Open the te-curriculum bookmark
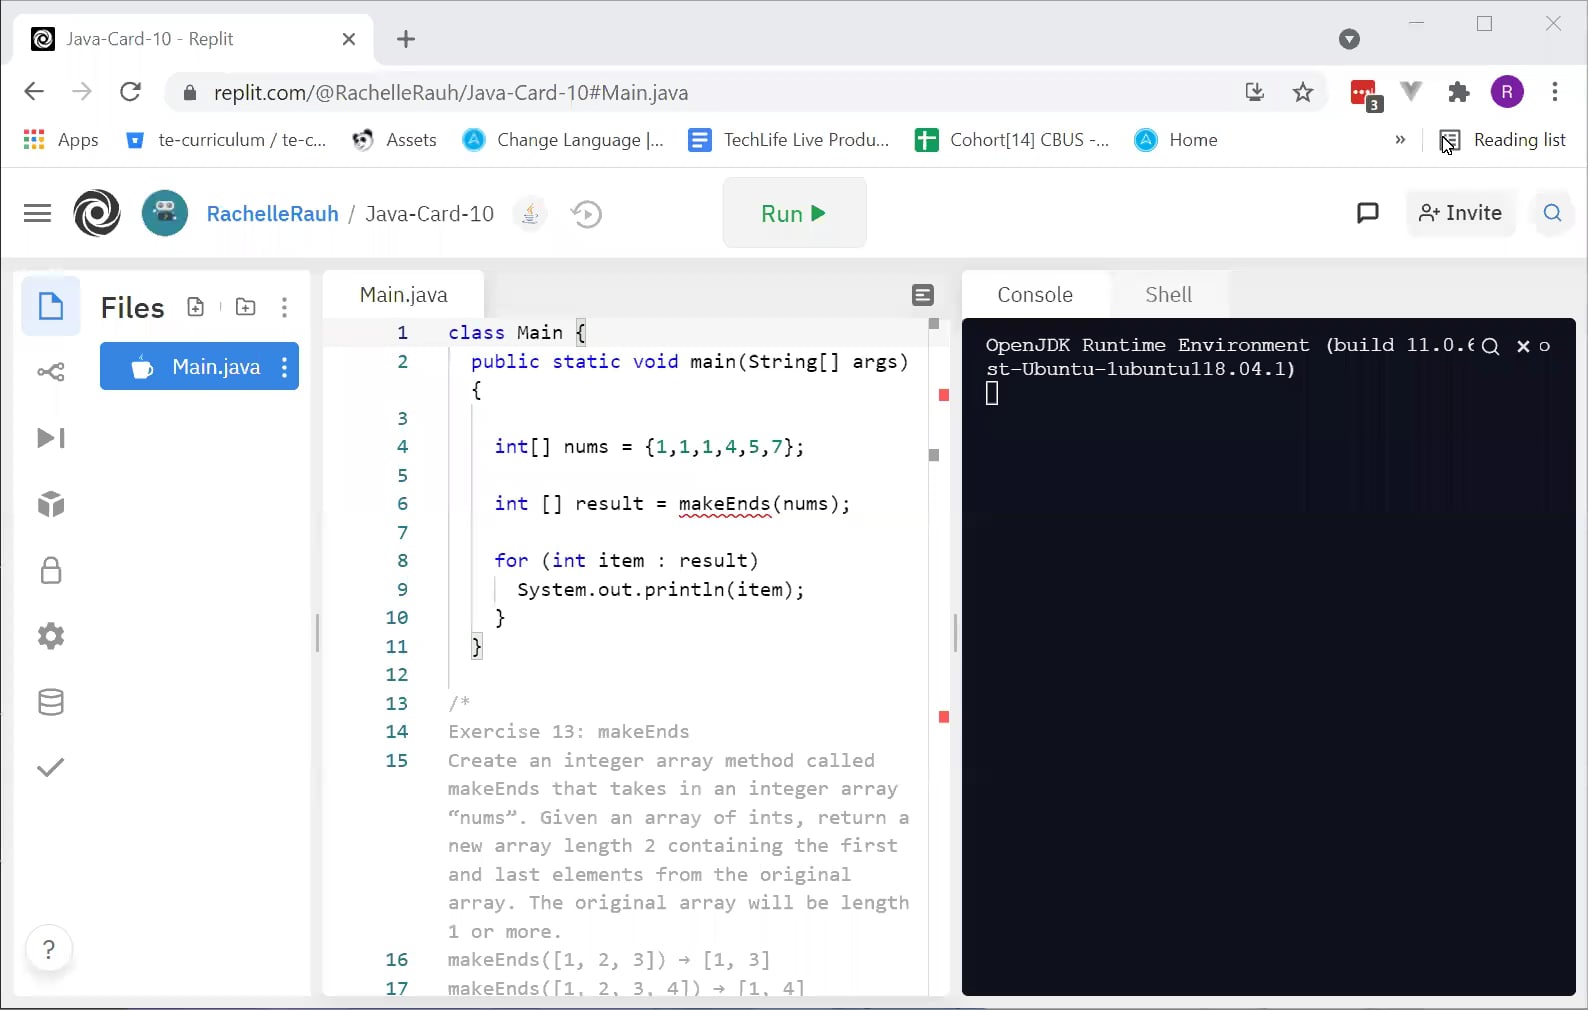1588x1010 pixels. pos(226,140)
